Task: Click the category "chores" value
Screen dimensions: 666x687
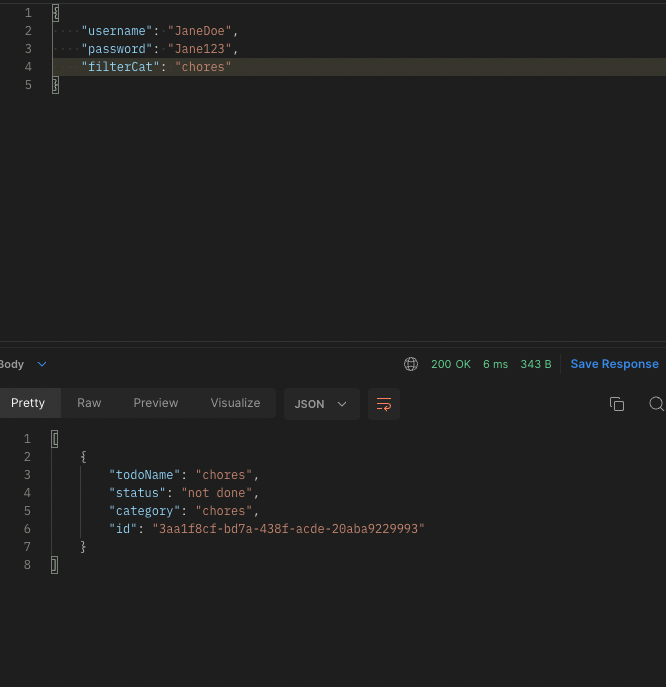Action: tap(223, 511)
